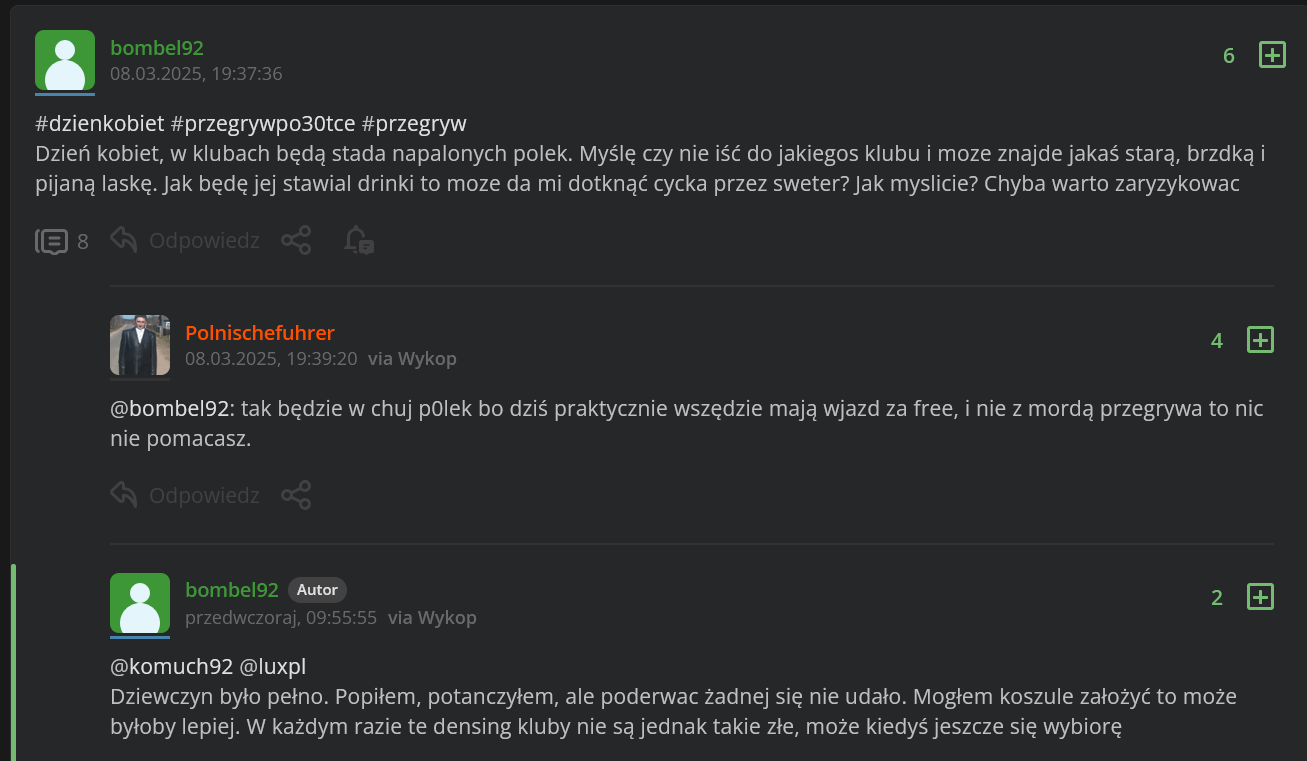Open the #przegryw tag

(414, 124)
